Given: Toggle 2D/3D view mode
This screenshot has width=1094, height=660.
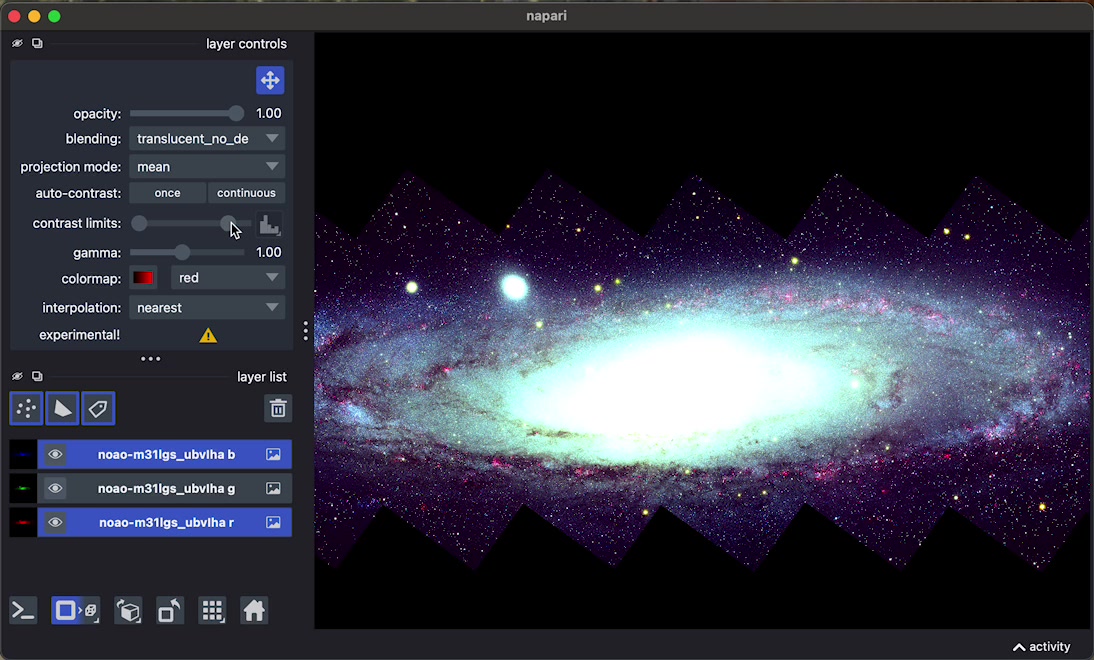Looking at the screenshot, I should [76, 611].
